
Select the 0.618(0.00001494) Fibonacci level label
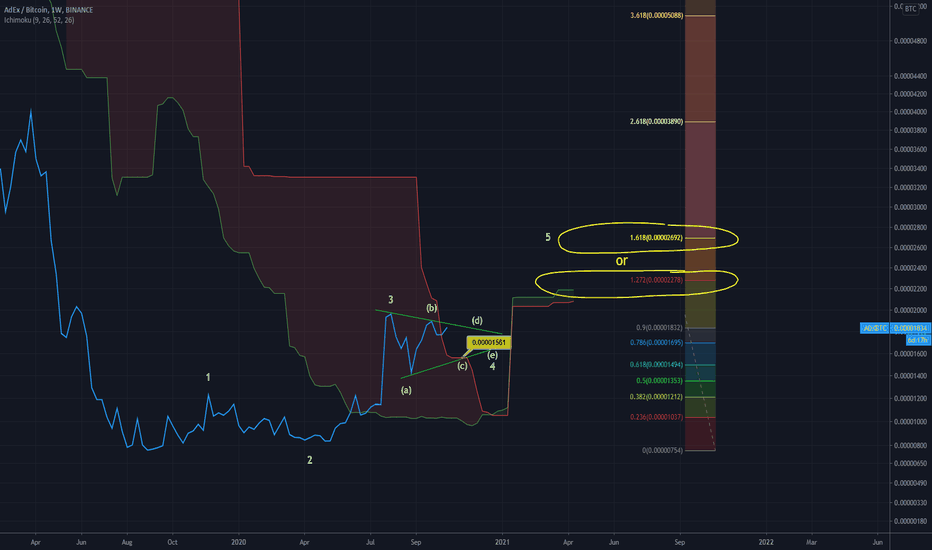pyautogui.click(x=657, y=364)
